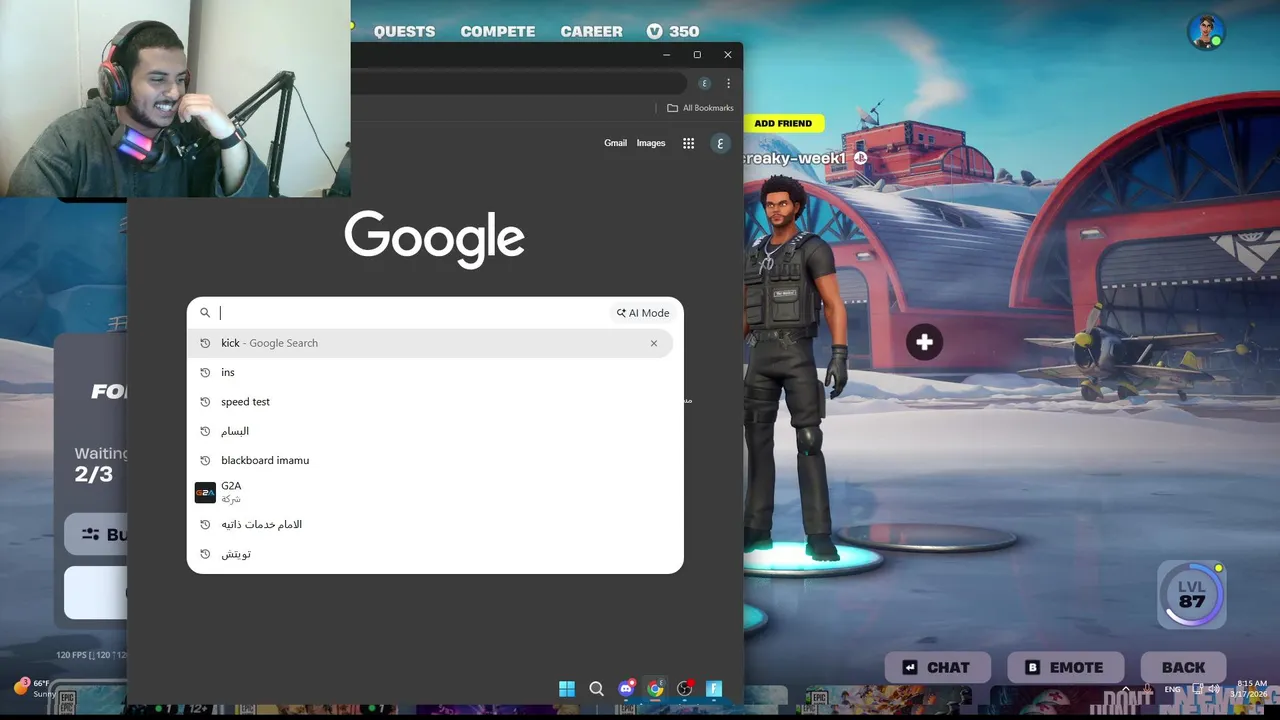The width and height of the screenshot is (1280, 720).
Task: Click the BACK button in Fortnite
Action: click(1184, 667)
